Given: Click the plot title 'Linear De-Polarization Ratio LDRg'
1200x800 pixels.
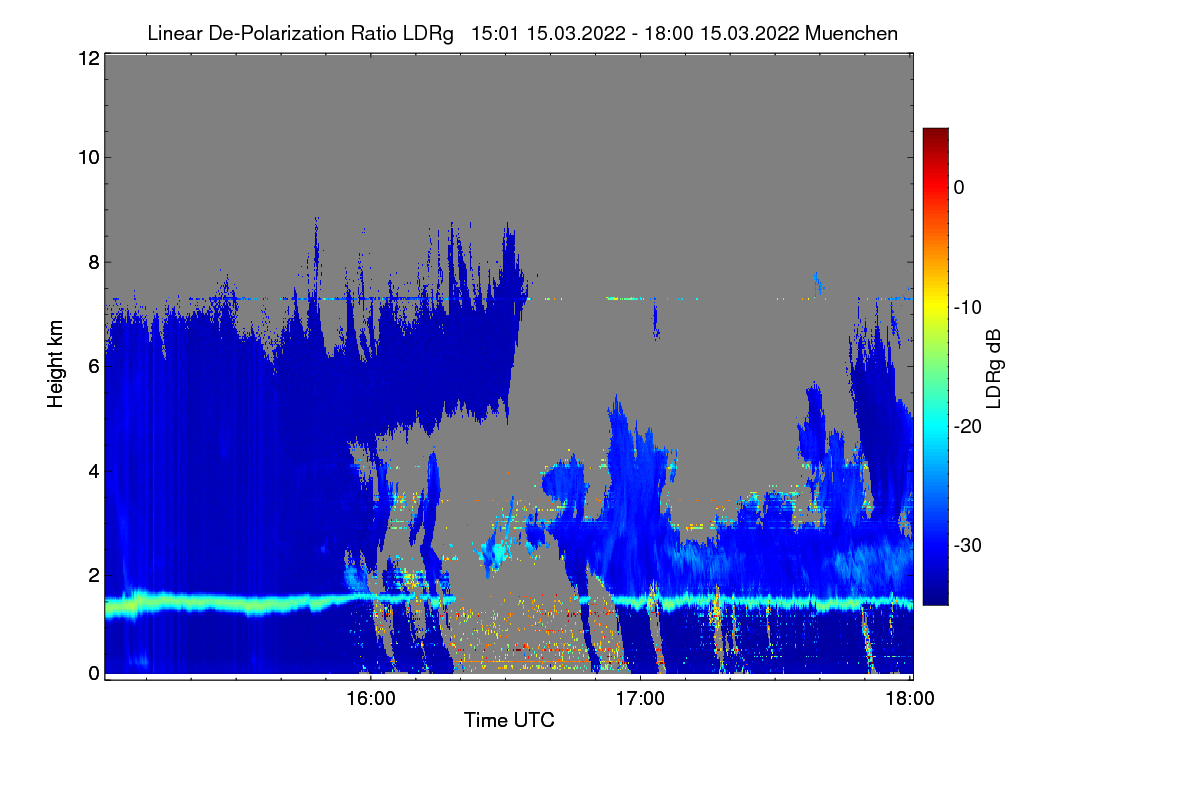Looking at the screenshot, I should tap(300, 33).
